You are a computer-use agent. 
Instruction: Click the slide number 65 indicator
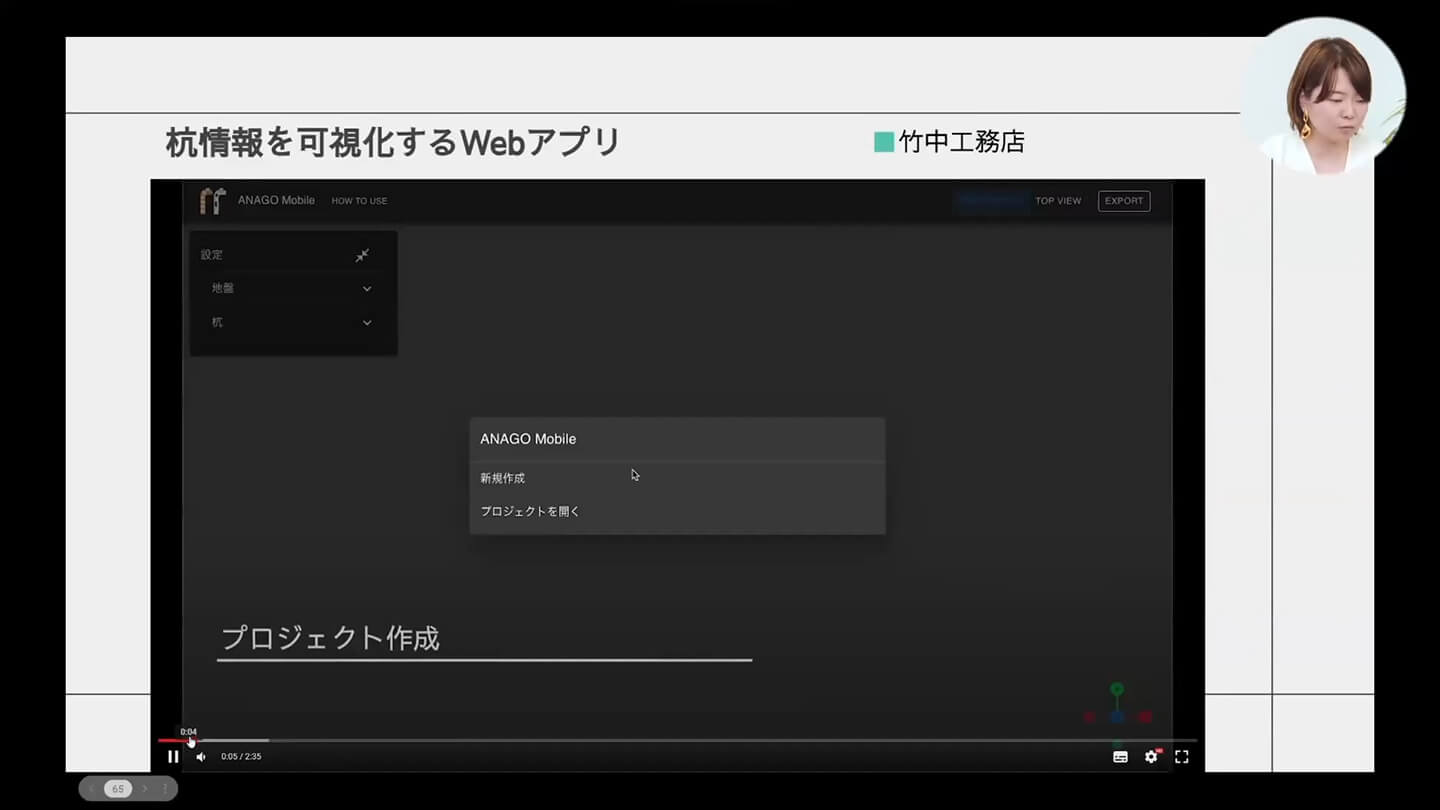(x=118, y=789)
